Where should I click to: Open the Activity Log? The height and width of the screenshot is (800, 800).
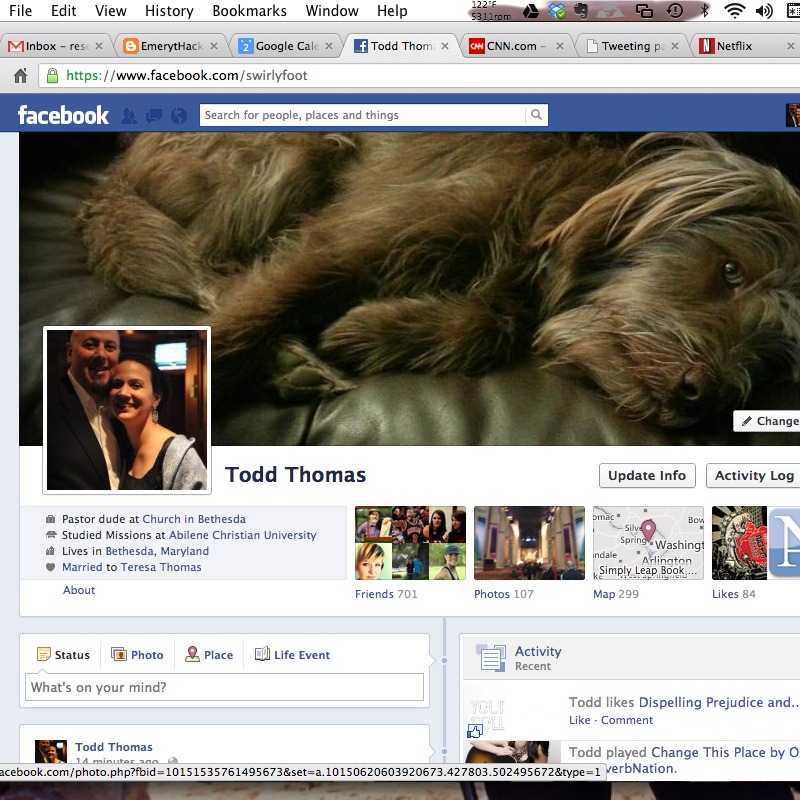coord(753,475)
